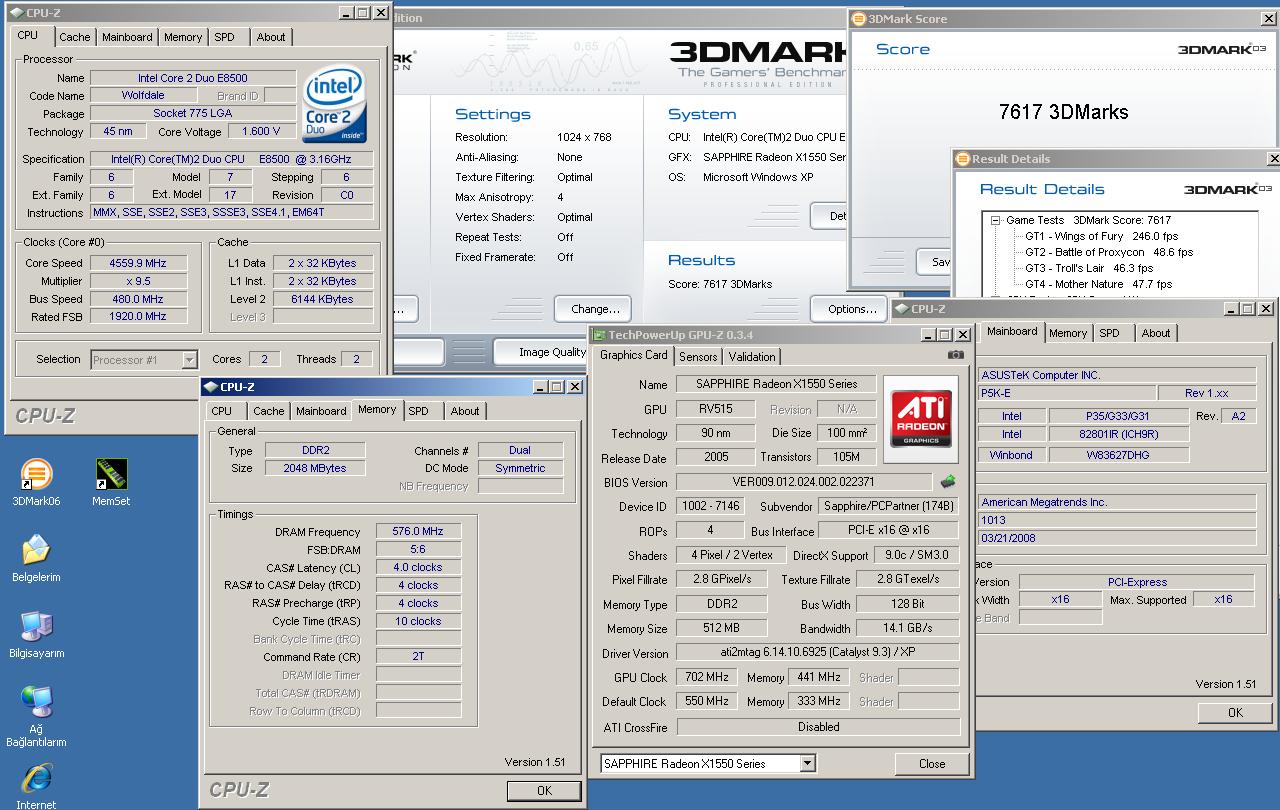Click the DRAM Frequency 576.0 MHz field
This screenshot has height=810, width=1280.
tap(418, 531)
